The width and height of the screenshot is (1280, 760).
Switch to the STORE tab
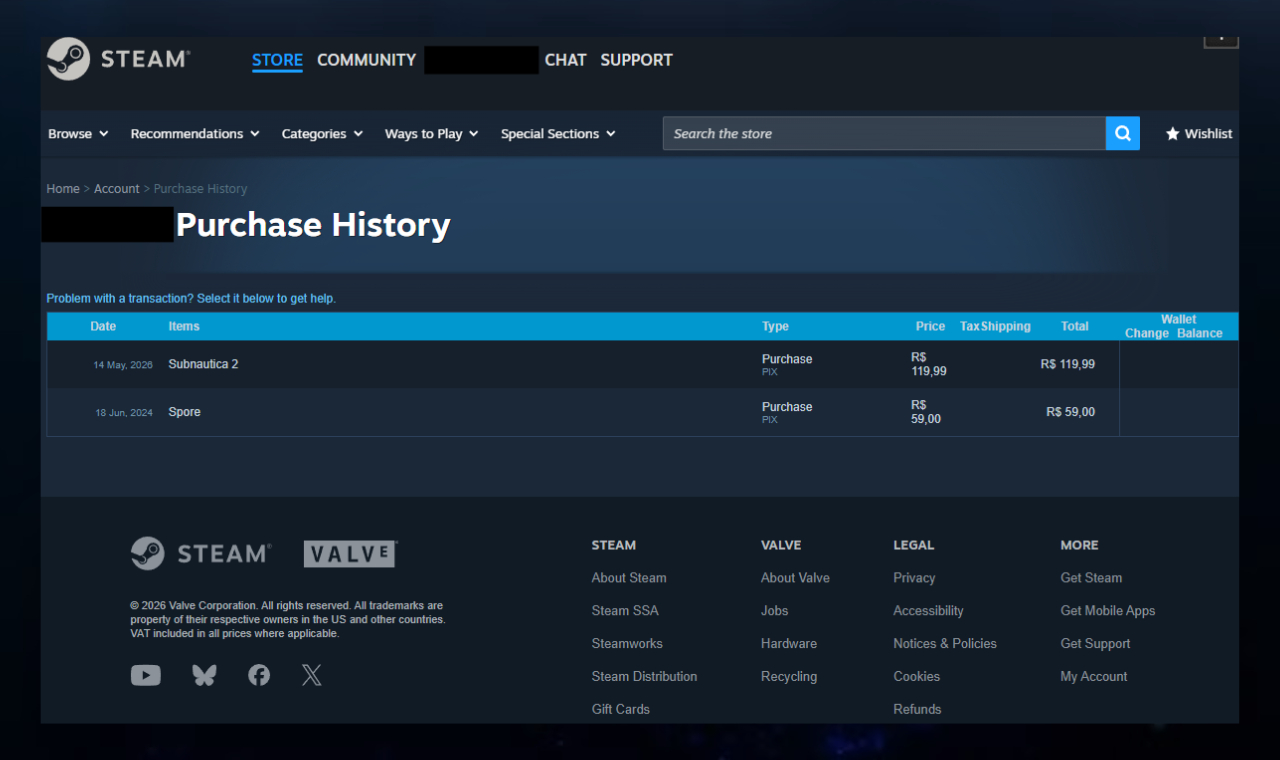[x=277, y=60]
